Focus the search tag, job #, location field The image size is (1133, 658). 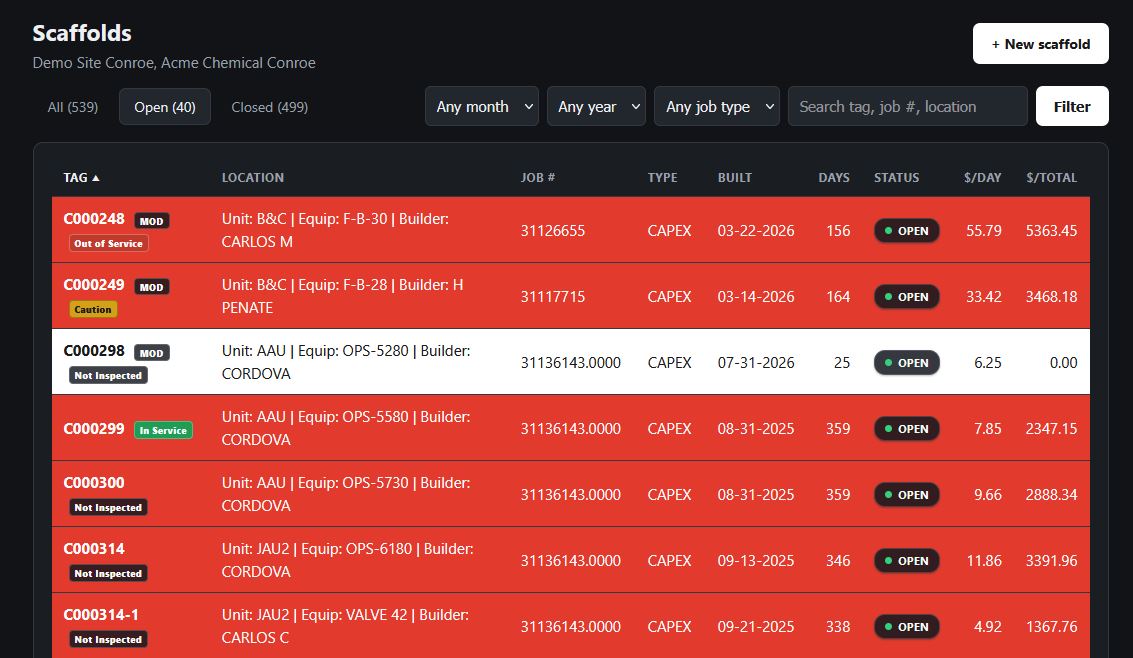coord(908,106)
